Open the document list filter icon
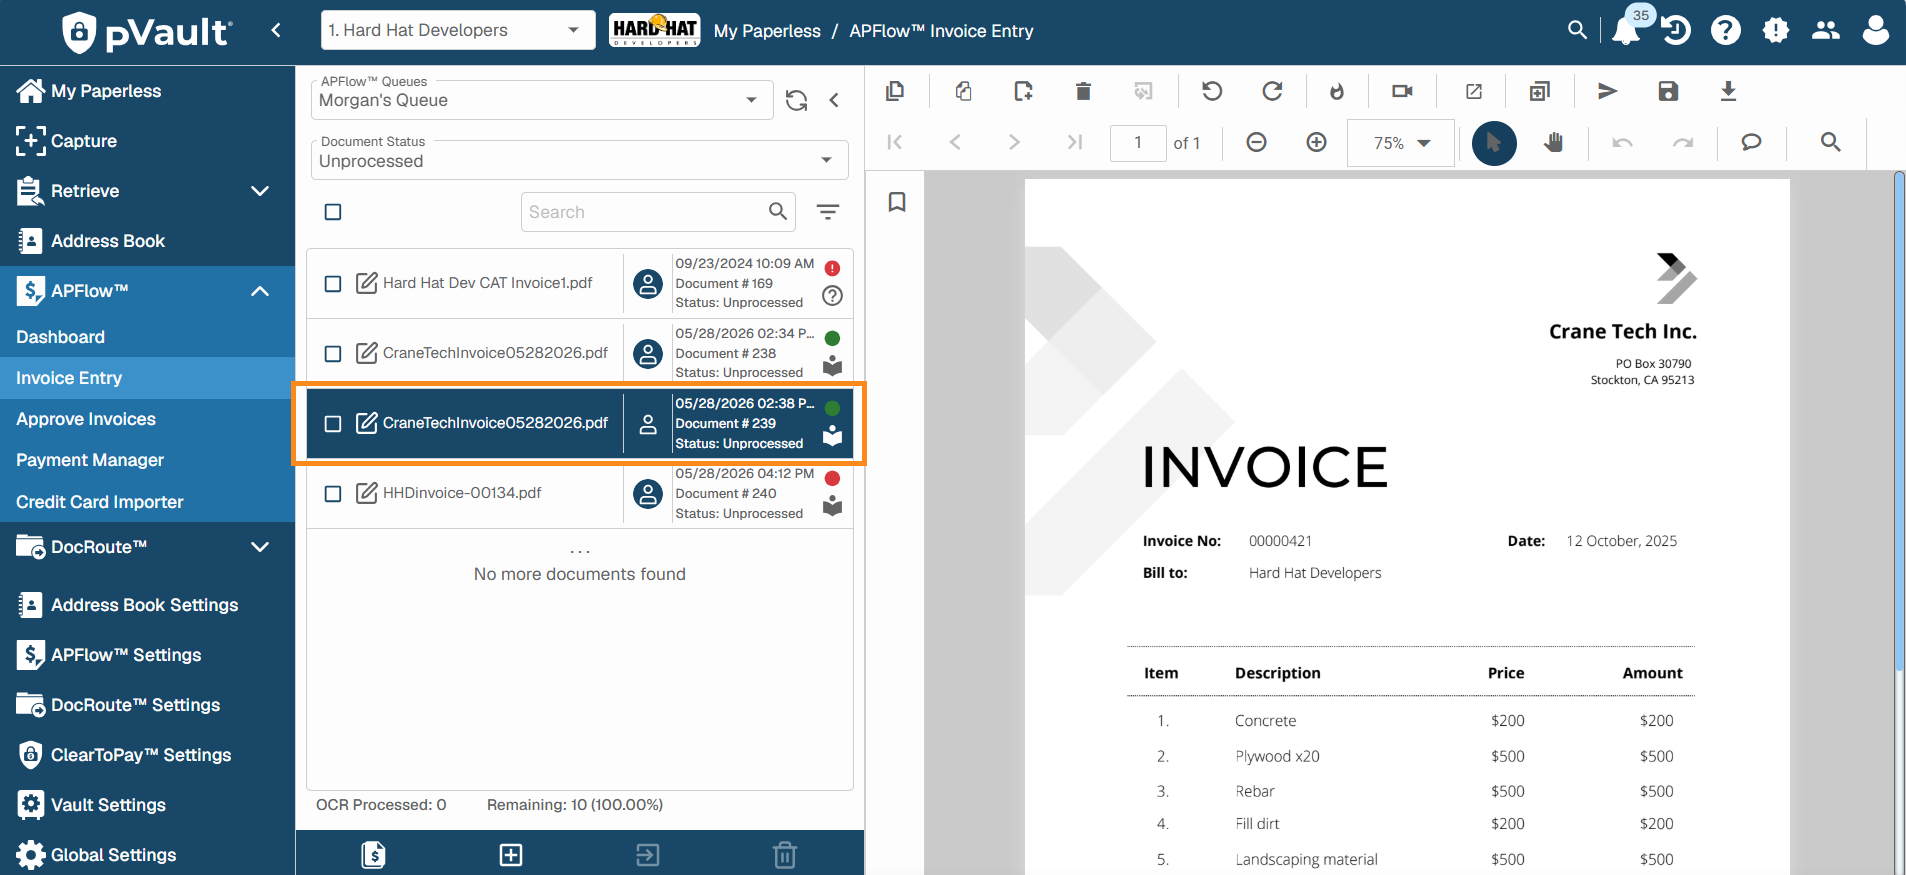 click(828, 212)
